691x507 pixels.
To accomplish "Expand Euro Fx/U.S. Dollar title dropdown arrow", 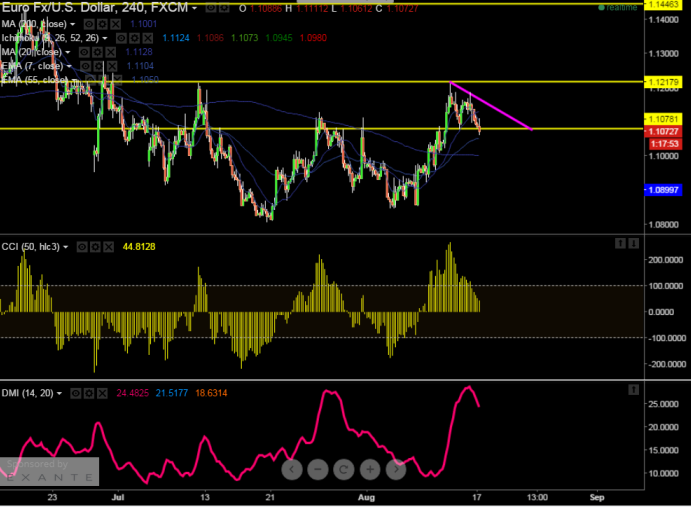I will (x=194, y=8).
